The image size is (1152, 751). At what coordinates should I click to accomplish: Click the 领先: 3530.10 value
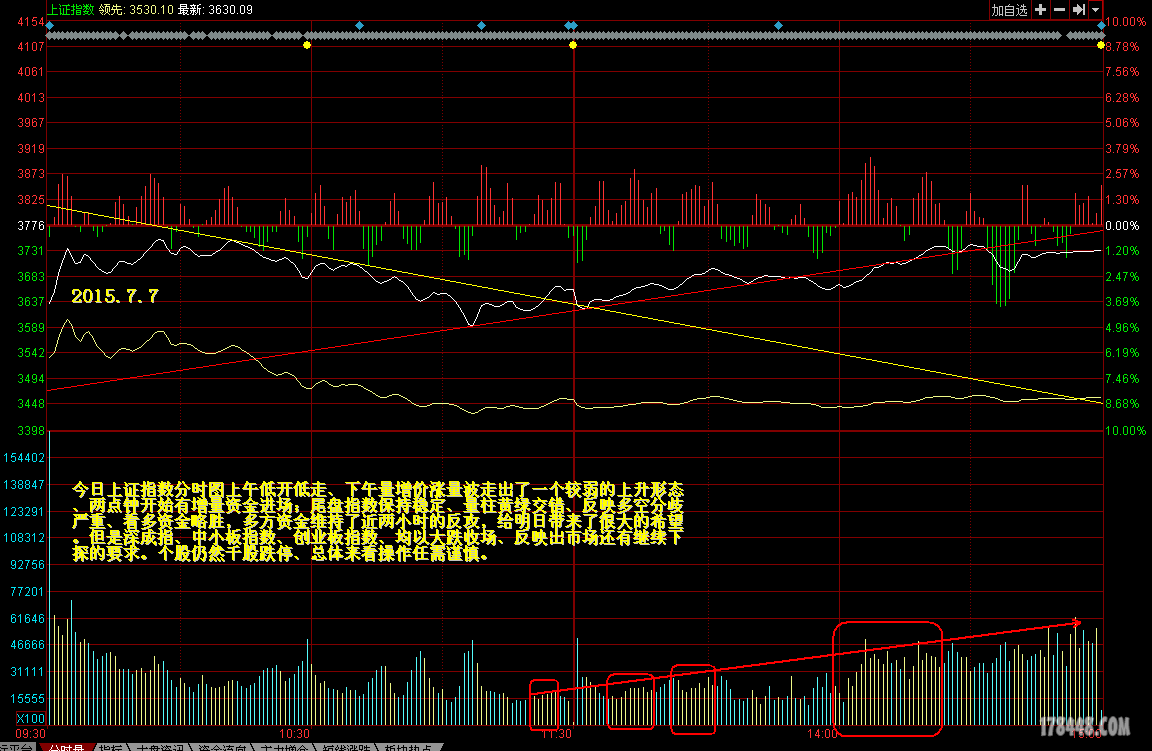point(136,10)
